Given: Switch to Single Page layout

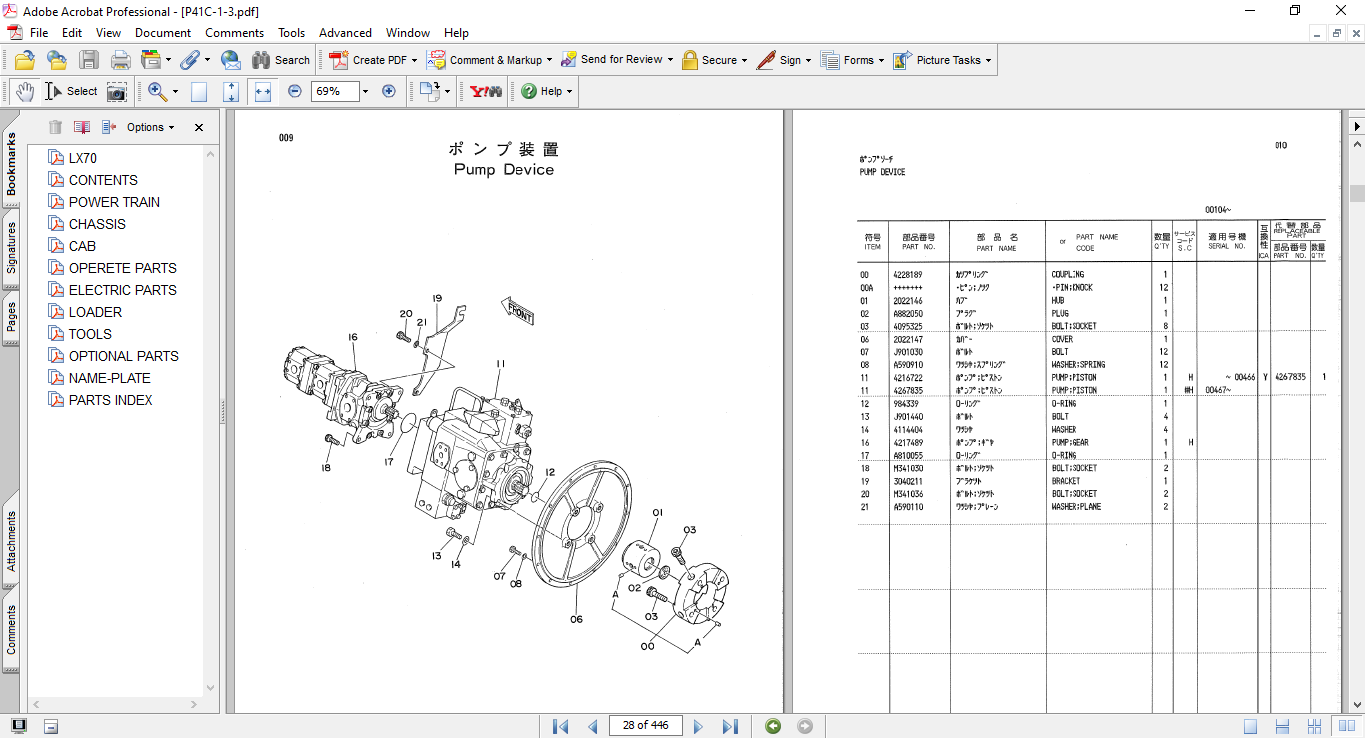Looking at the screenshot, I should 1250,726.
